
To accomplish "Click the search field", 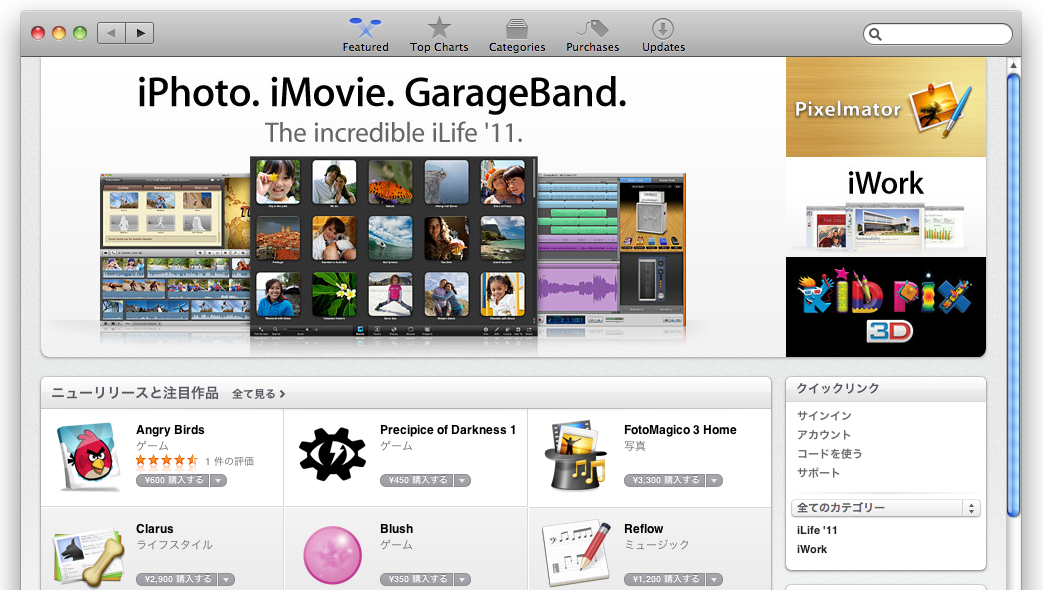I will pyautogui.click(x=937, y=34).
